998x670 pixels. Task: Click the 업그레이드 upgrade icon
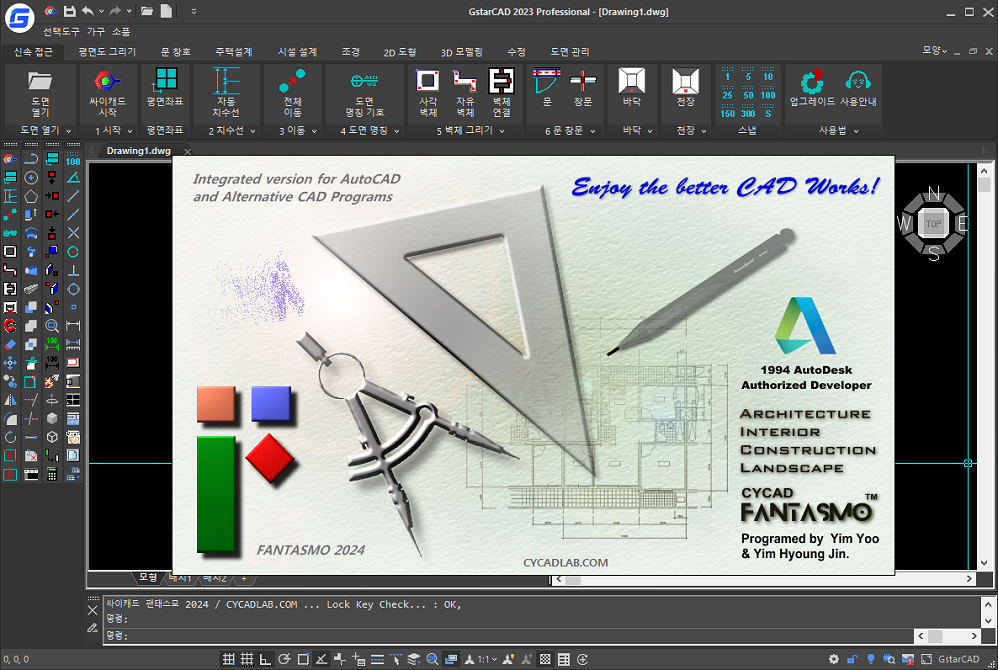pos(812,81)
